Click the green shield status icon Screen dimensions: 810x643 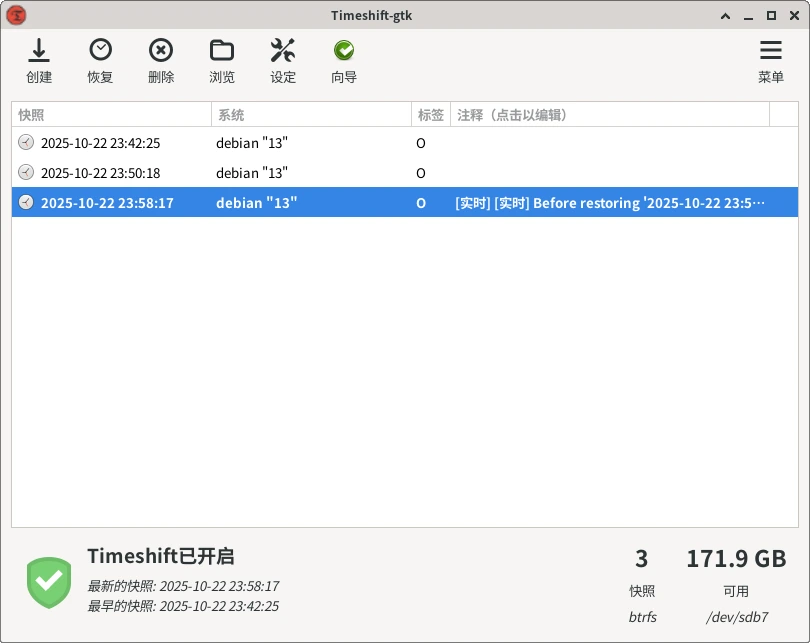click(47, 581)
